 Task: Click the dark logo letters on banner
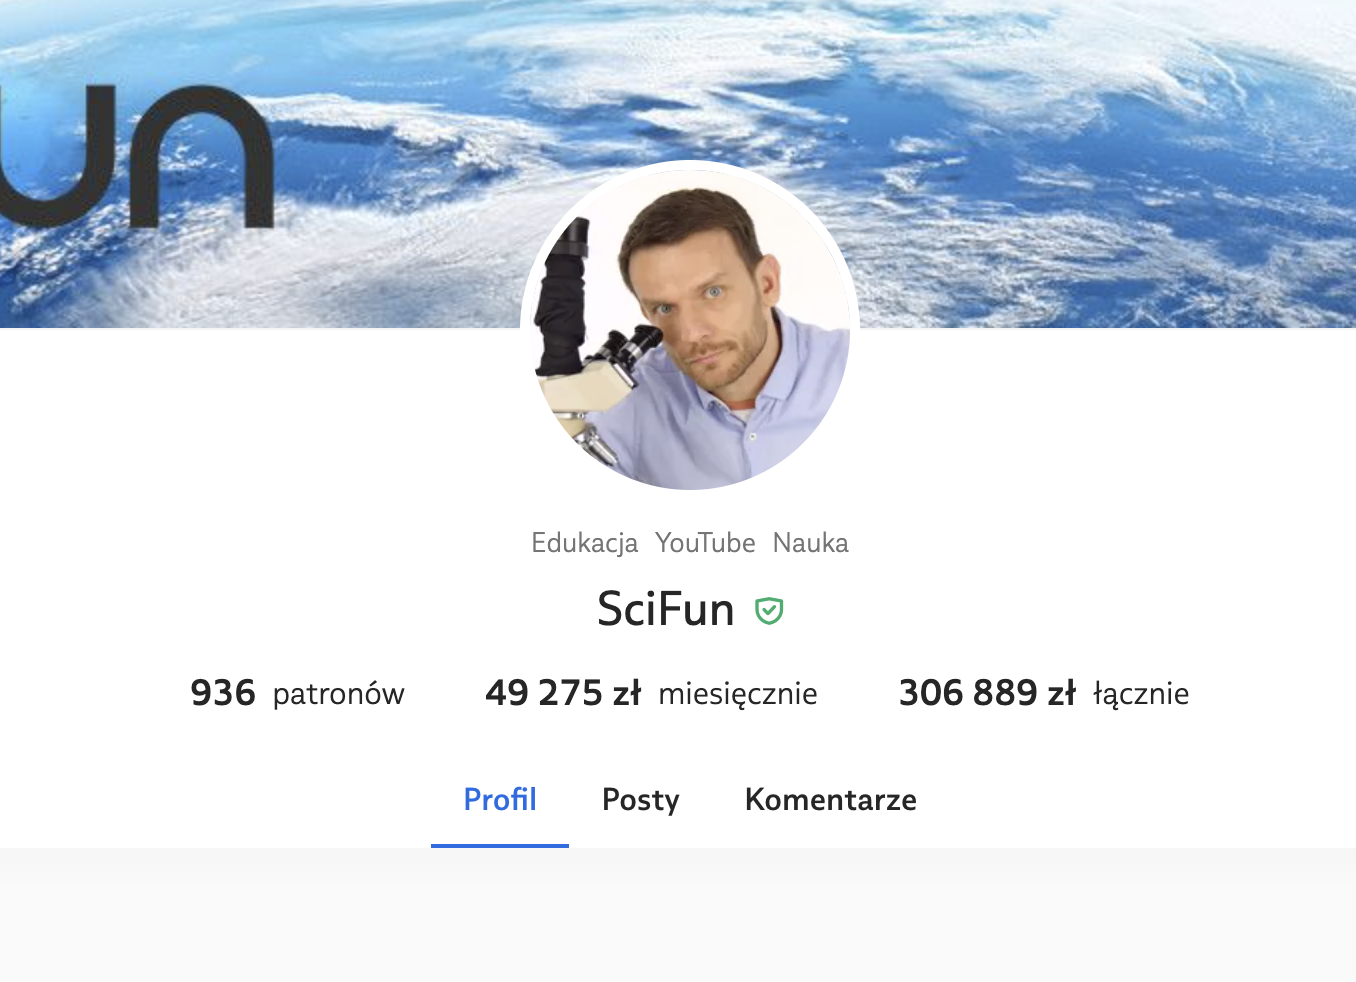pos(137,155)
